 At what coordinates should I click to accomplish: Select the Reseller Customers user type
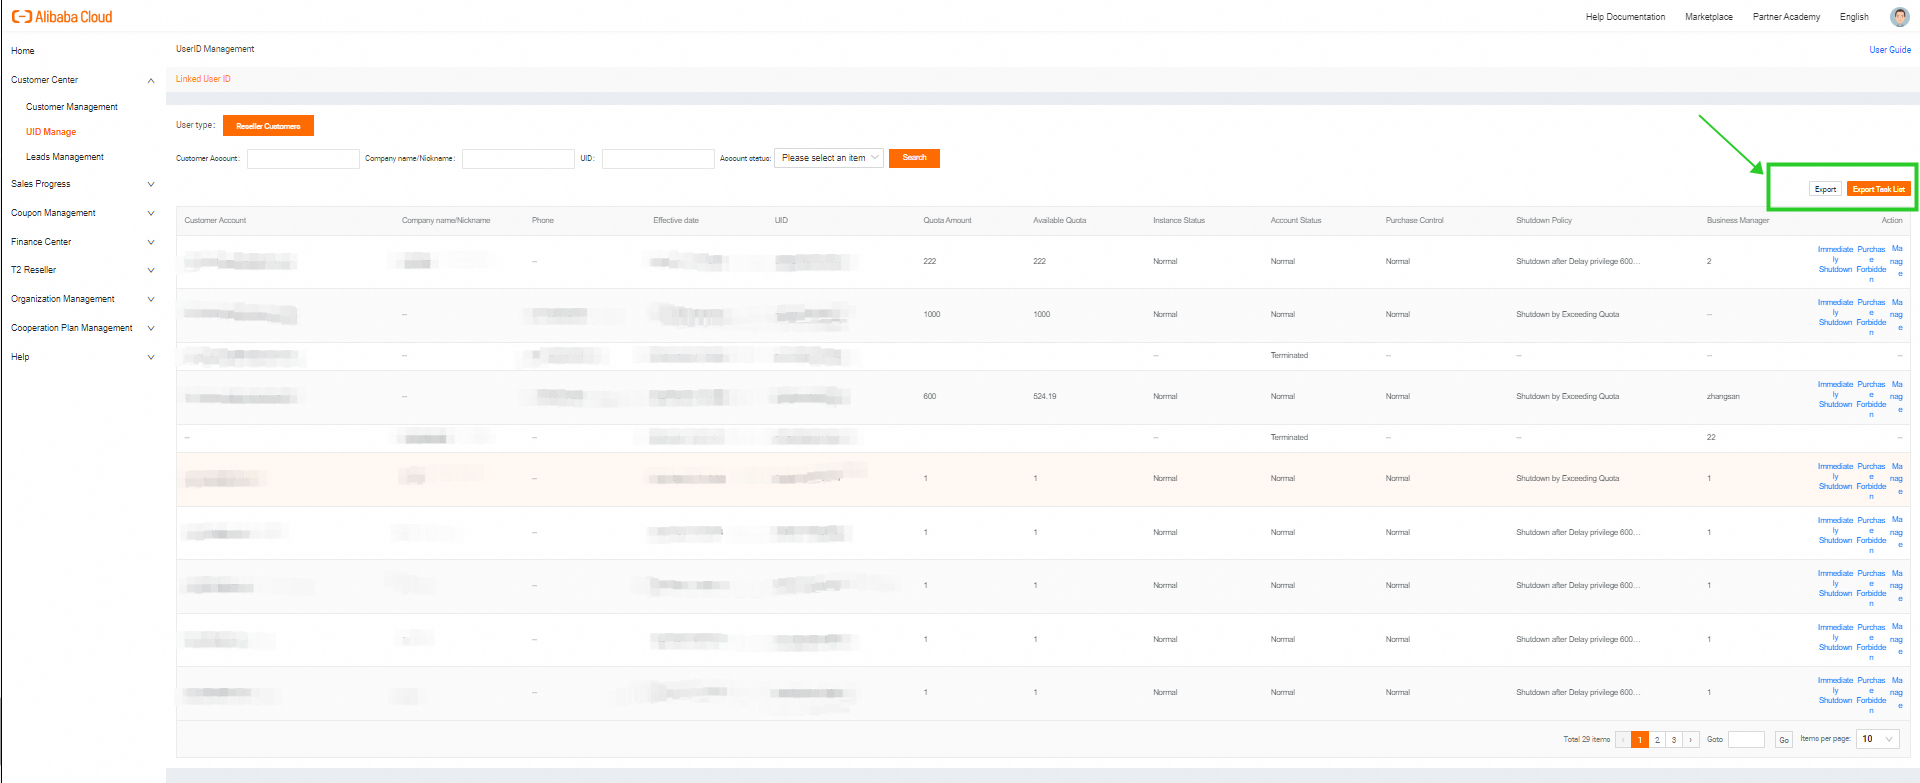[268, 126]
